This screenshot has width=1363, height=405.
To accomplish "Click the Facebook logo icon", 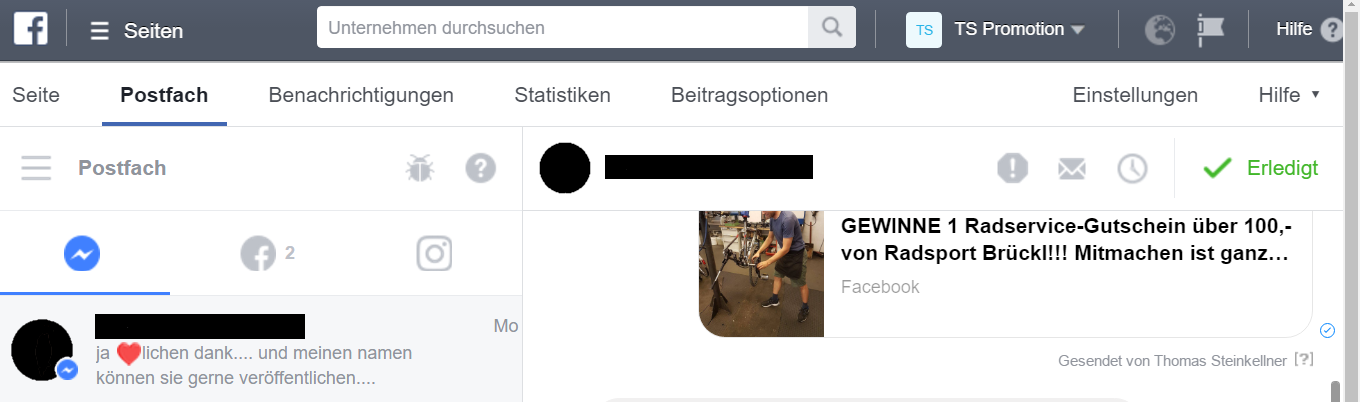I will (30, 29).
